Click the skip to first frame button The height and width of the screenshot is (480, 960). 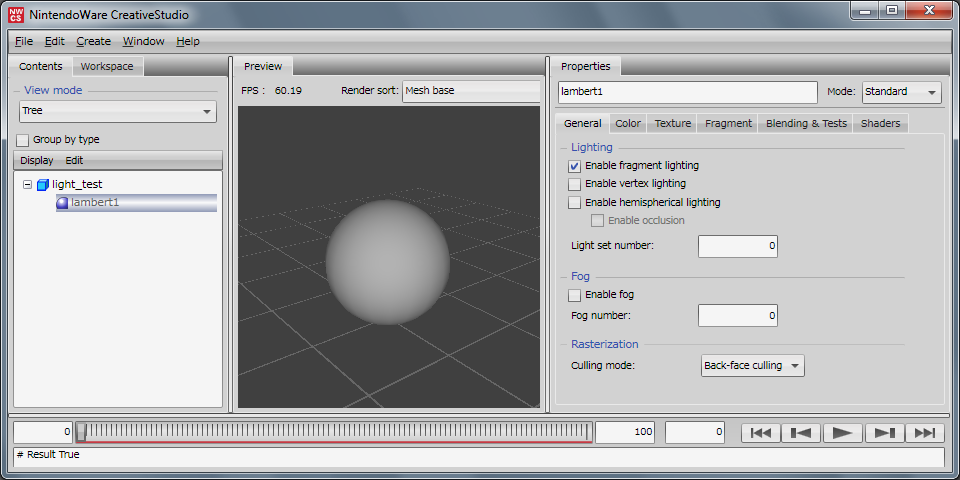pyautogui.click(x=760, y=432)
